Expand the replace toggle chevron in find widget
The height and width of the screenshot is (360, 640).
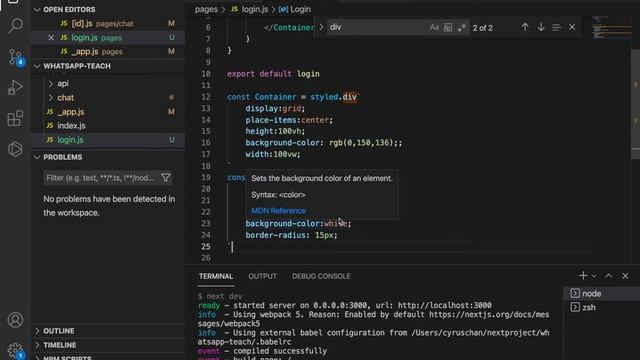click(321, 27)
